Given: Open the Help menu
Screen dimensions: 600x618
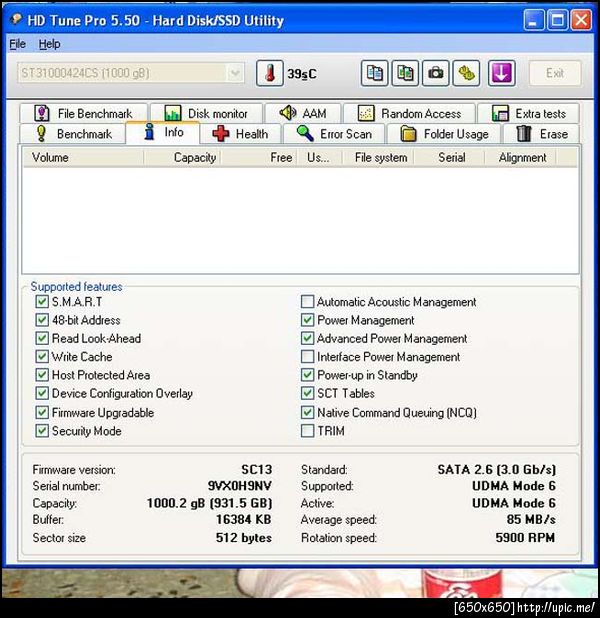Looking at the screenshot, I should [x=50, y=44].
